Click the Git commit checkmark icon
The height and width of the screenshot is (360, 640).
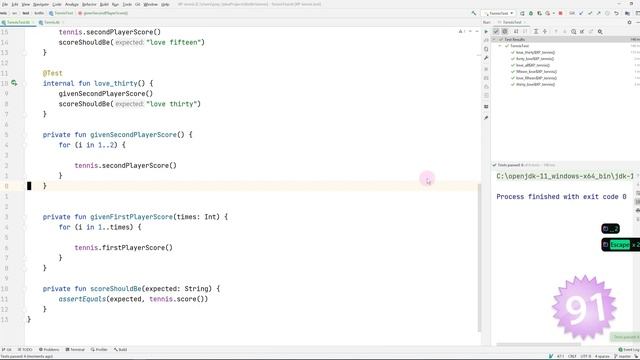pos(590,13)
